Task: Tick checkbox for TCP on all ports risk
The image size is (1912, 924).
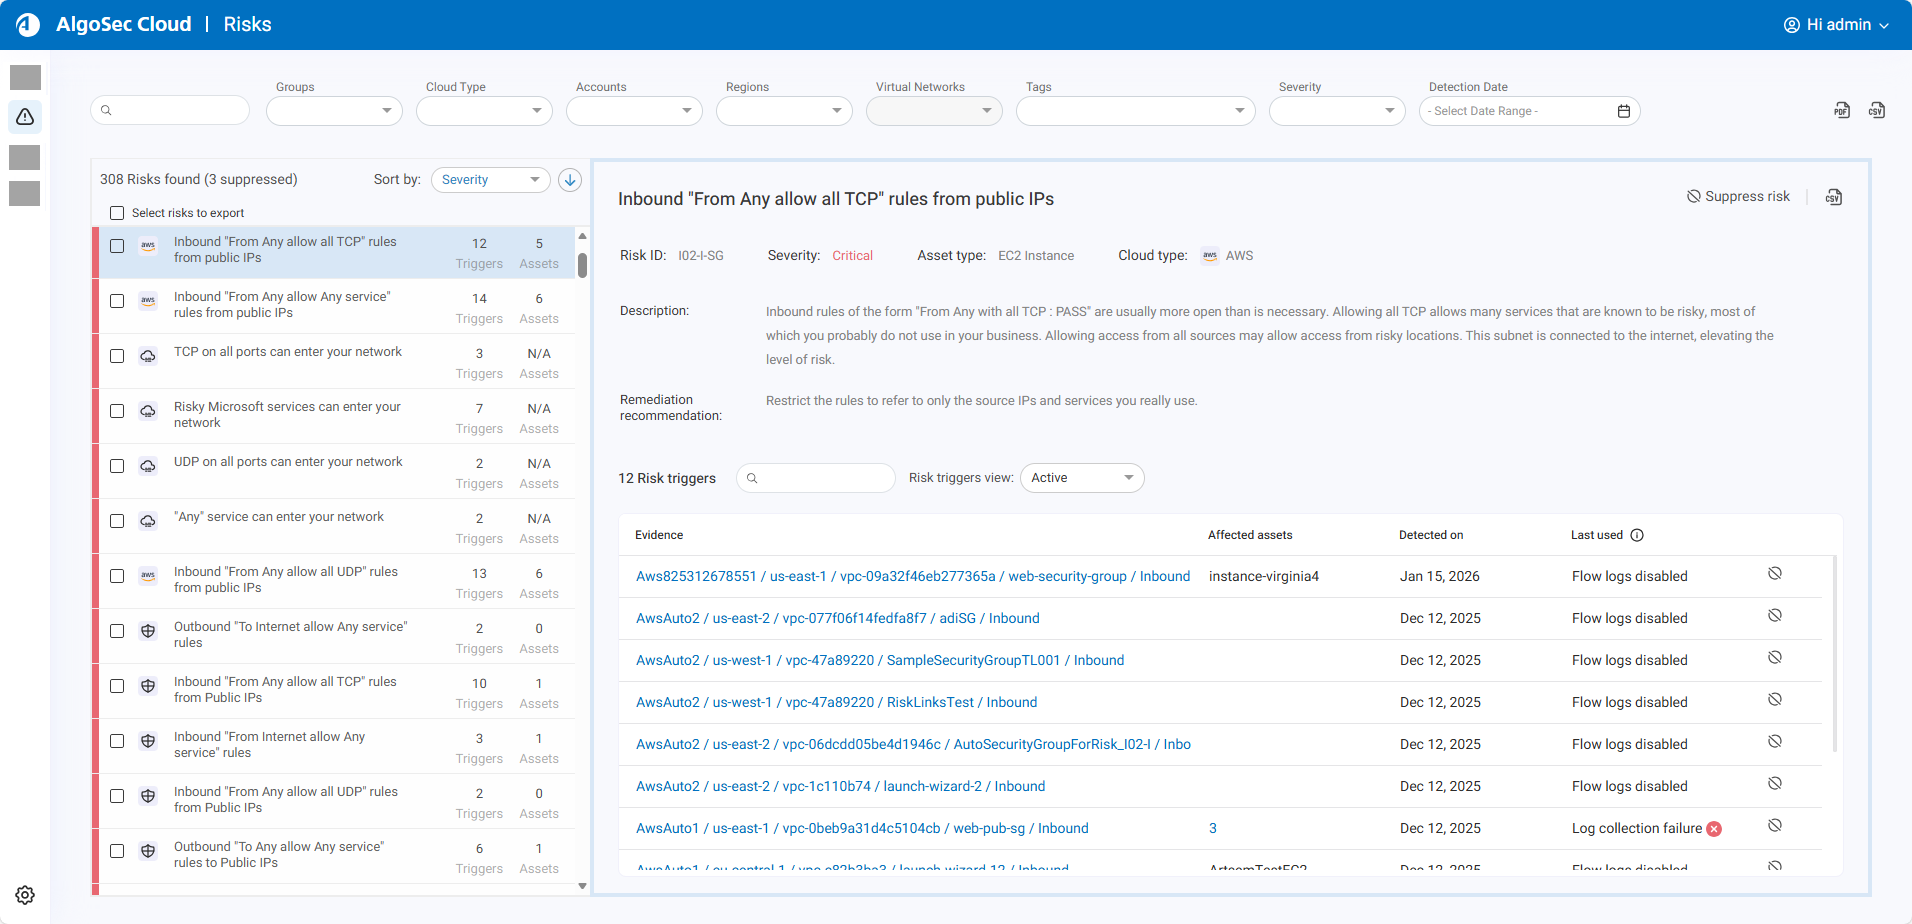Action: pos(117,356)
